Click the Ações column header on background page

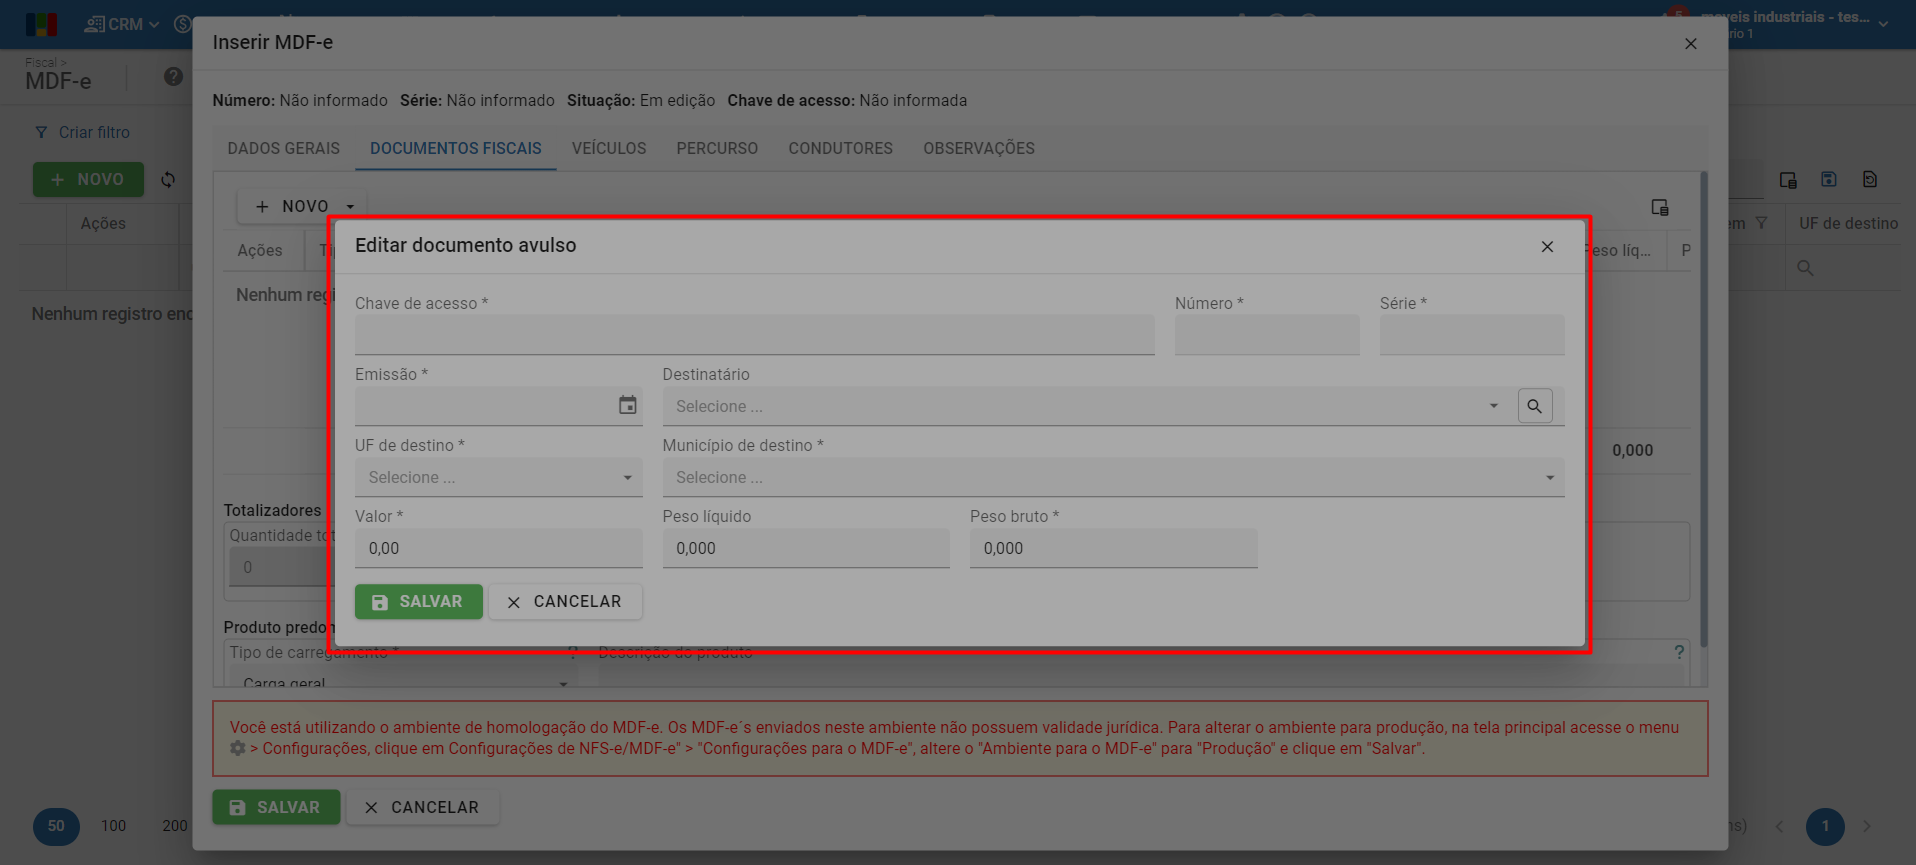103,223
